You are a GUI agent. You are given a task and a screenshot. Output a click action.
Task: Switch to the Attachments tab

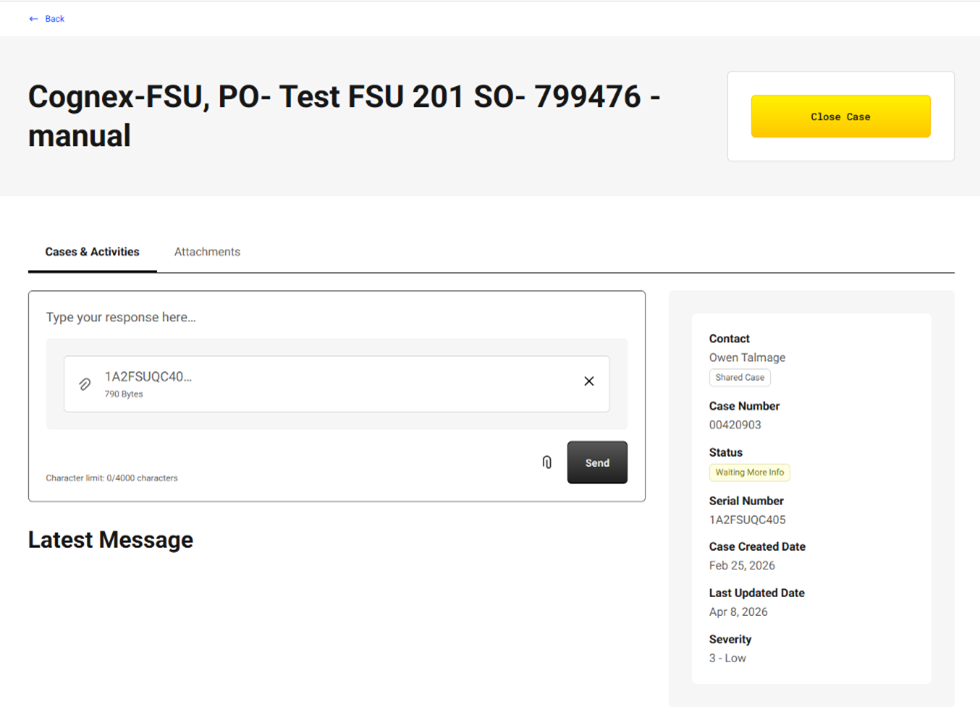pyautogui.click(x=207, y=252)
